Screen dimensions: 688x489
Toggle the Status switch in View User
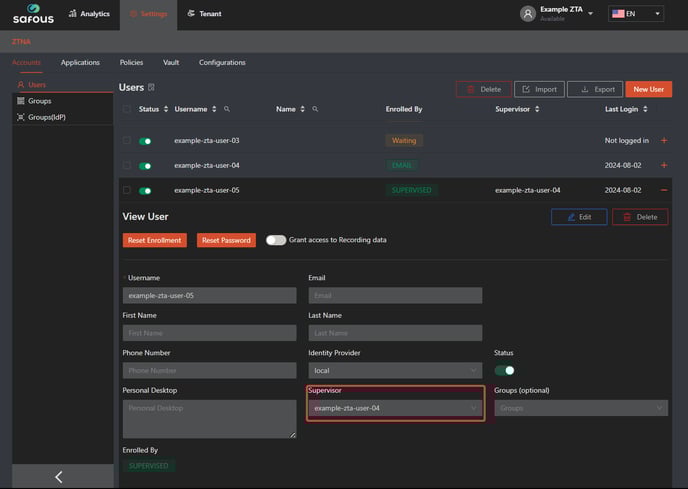click(505, 370)
